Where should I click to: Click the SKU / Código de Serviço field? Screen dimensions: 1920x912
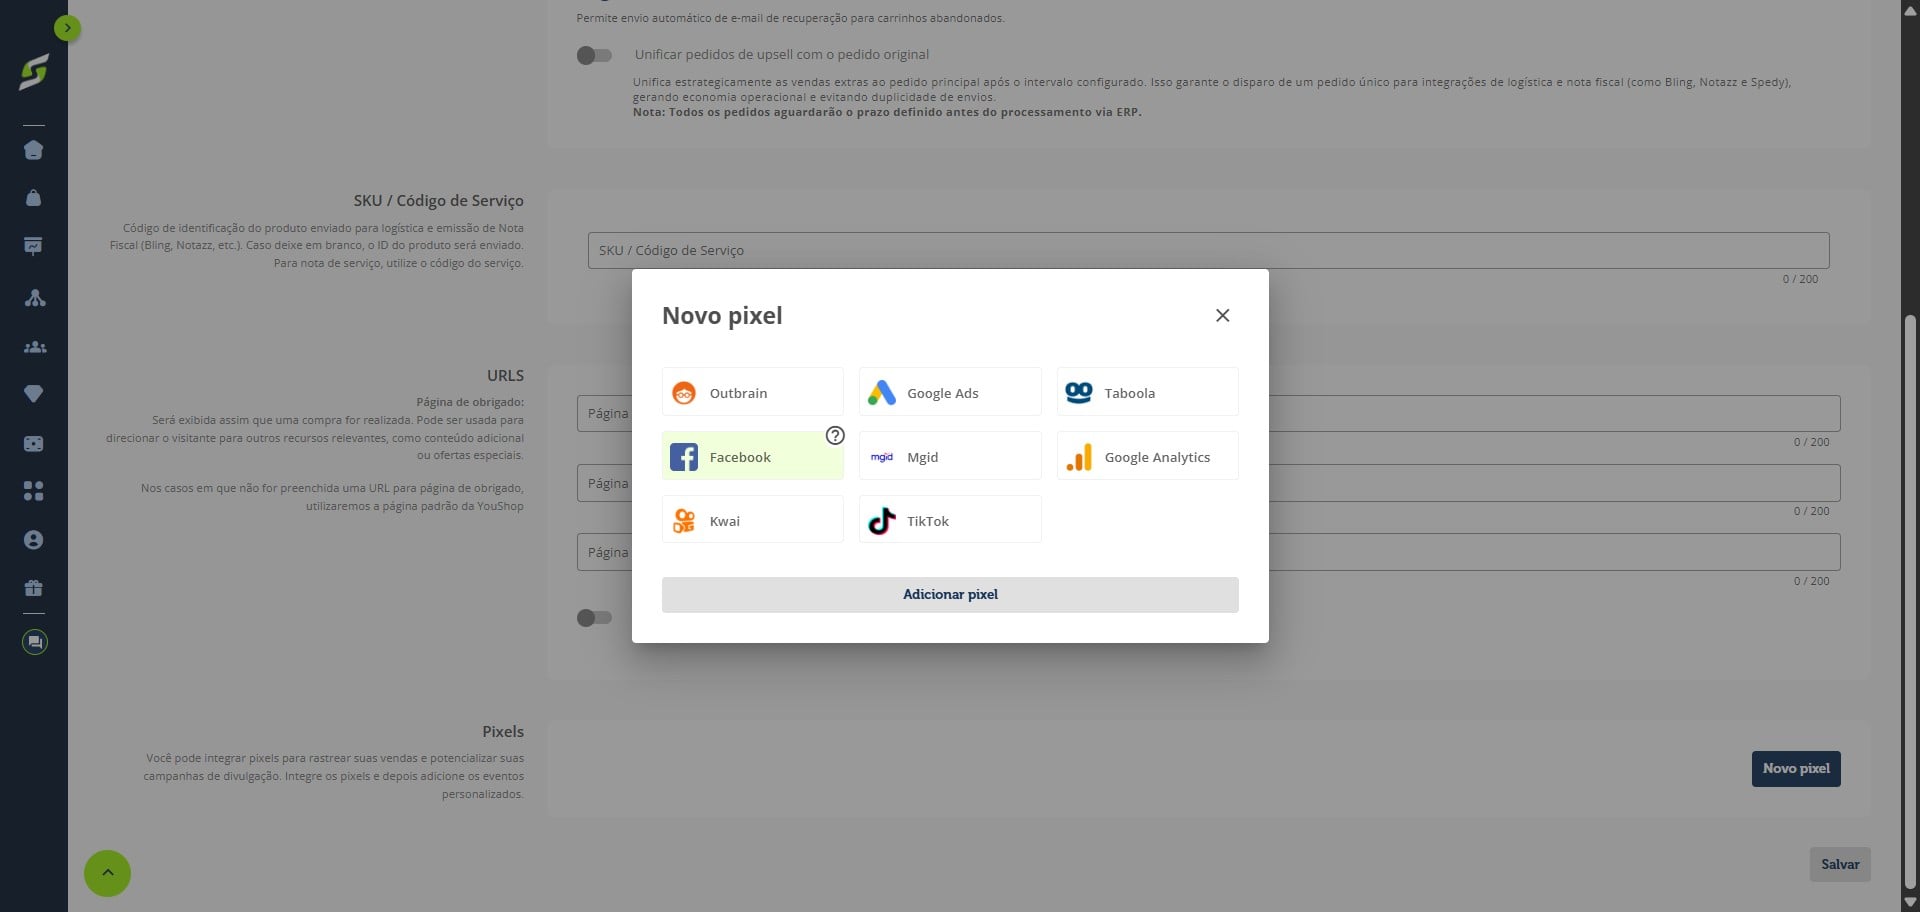click(x=1208, y=250)
